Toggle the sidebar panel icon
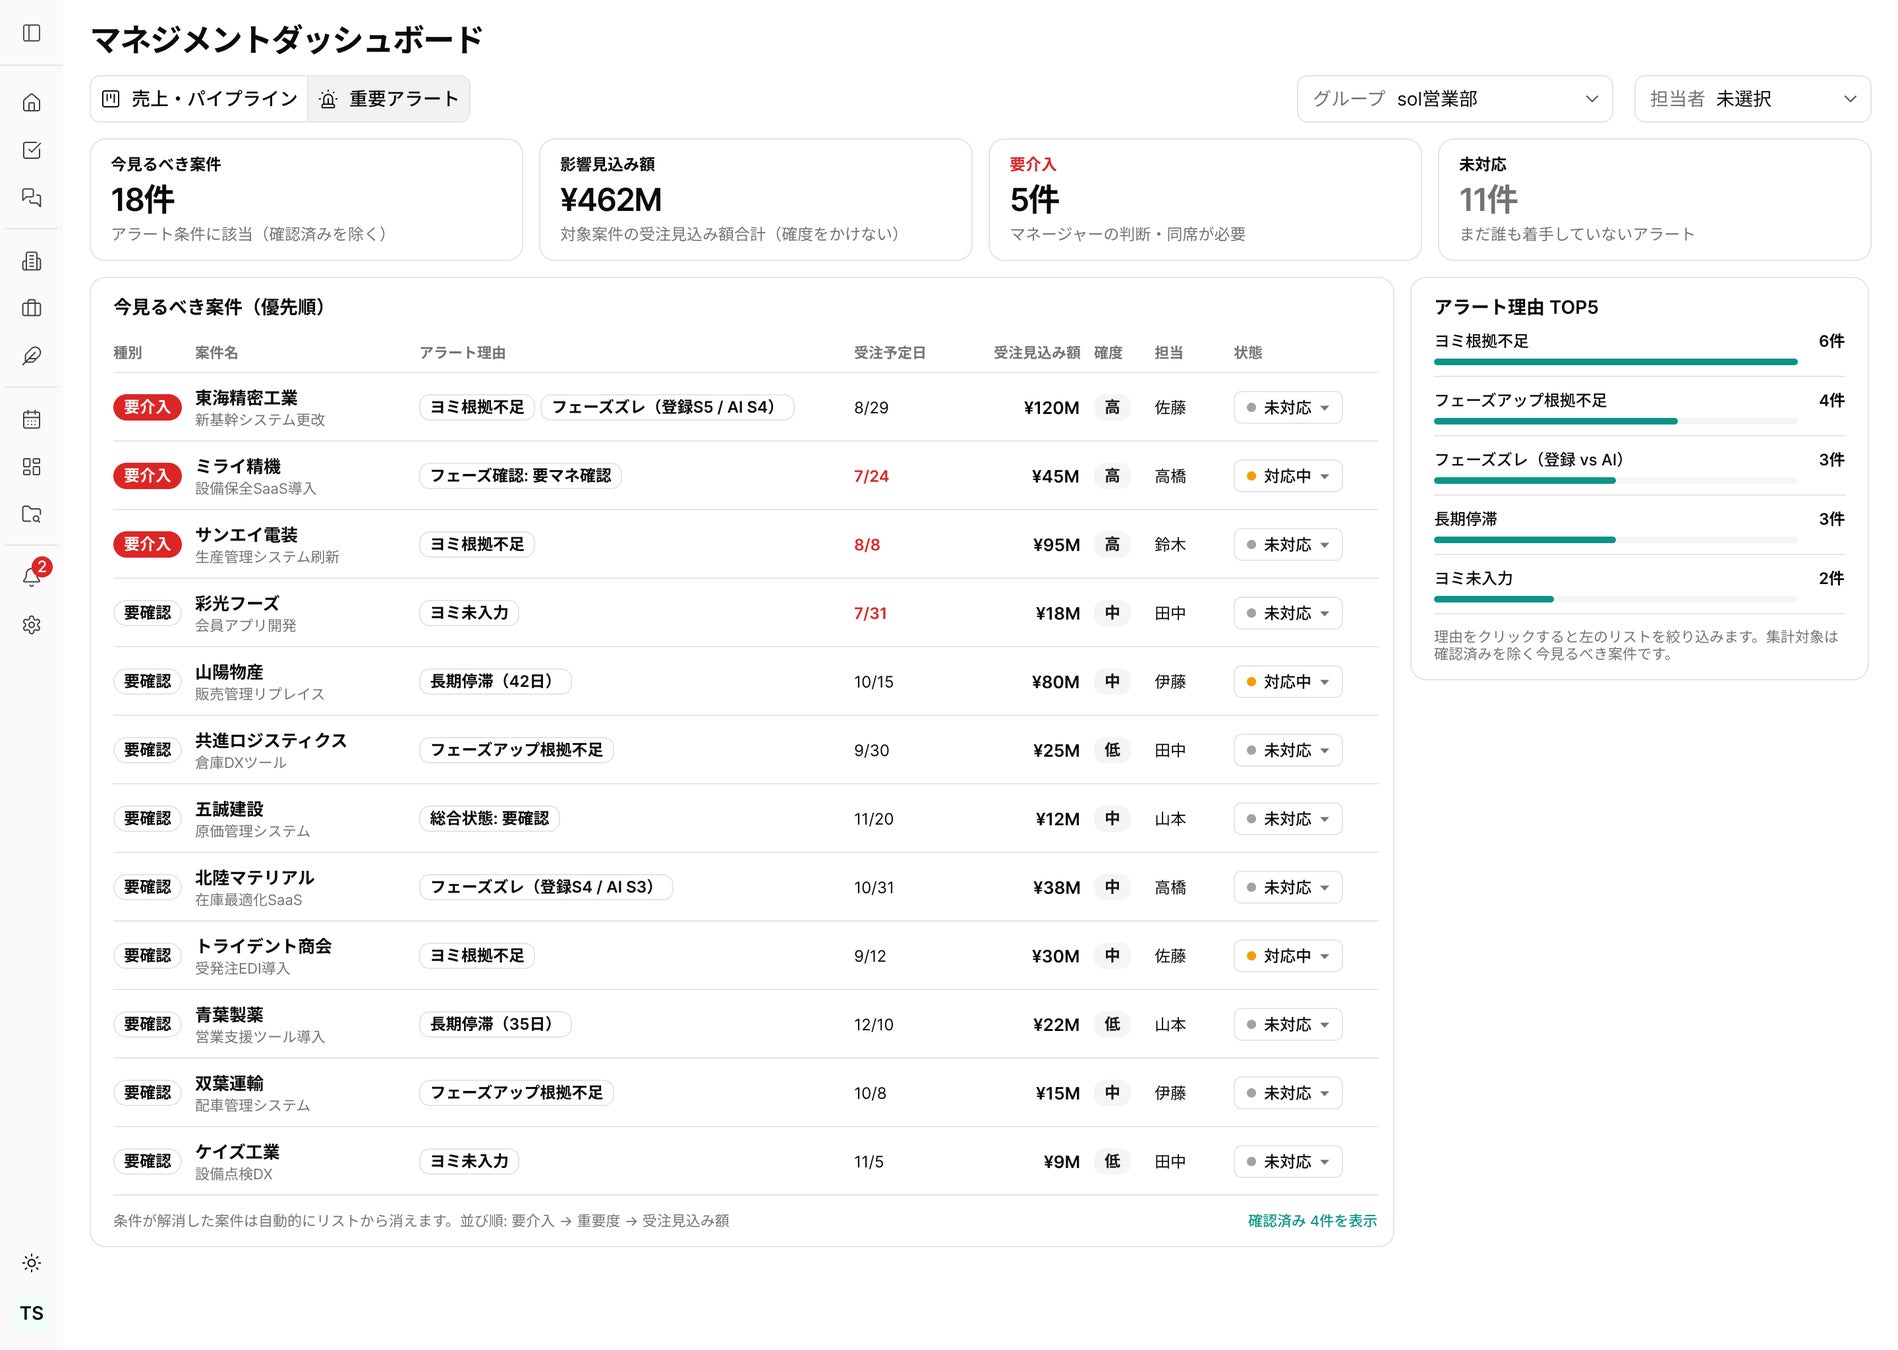 tap(32, 33)
